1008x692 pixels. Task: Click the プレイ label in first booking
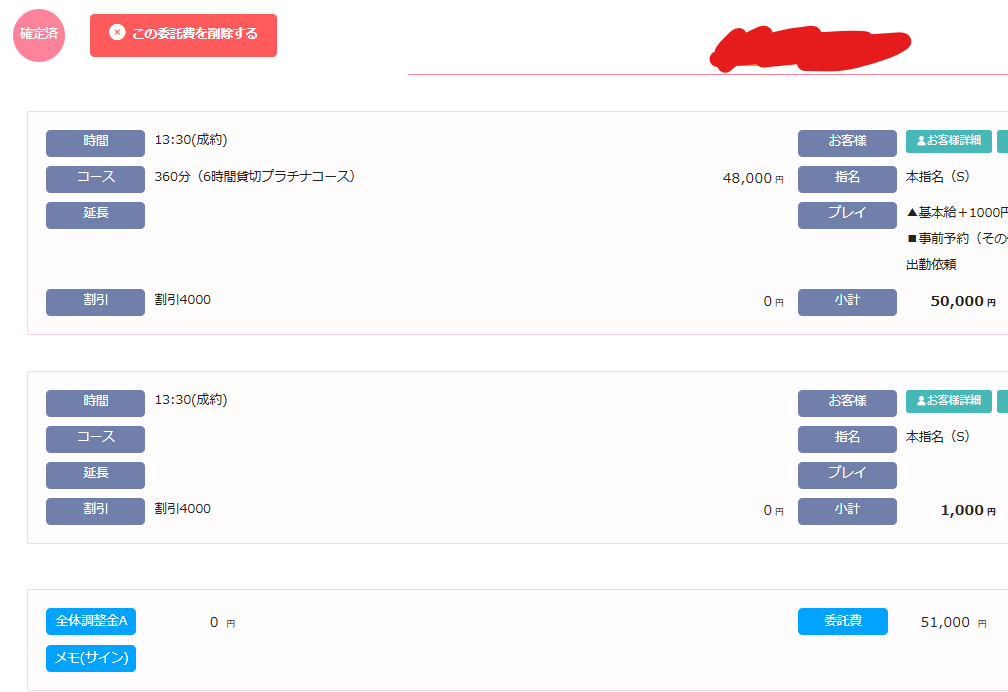(x=847, y=215)
